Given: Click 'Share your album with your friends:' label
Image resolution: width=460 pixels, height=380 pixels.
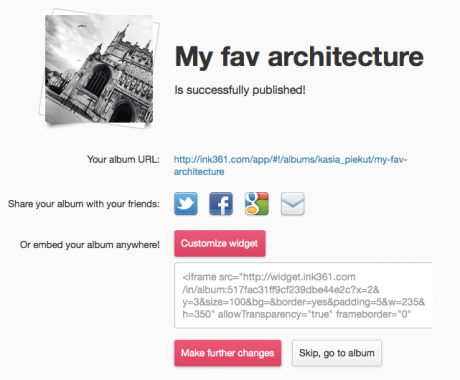Looking at the screenshot, I should pos(84,204).
